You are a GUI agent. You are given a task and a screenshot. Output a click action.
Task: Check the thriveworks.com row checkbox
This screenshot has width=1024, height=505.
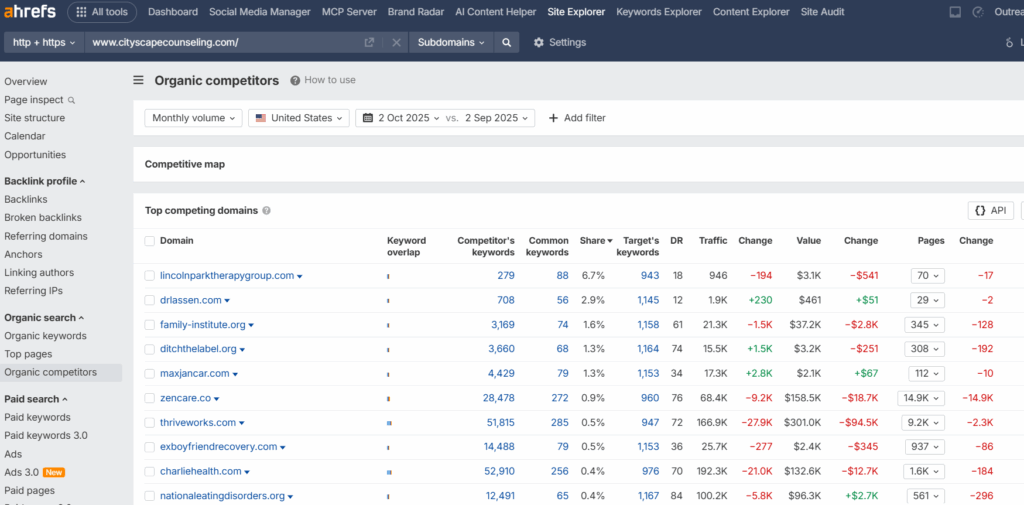tap(150, 423)
